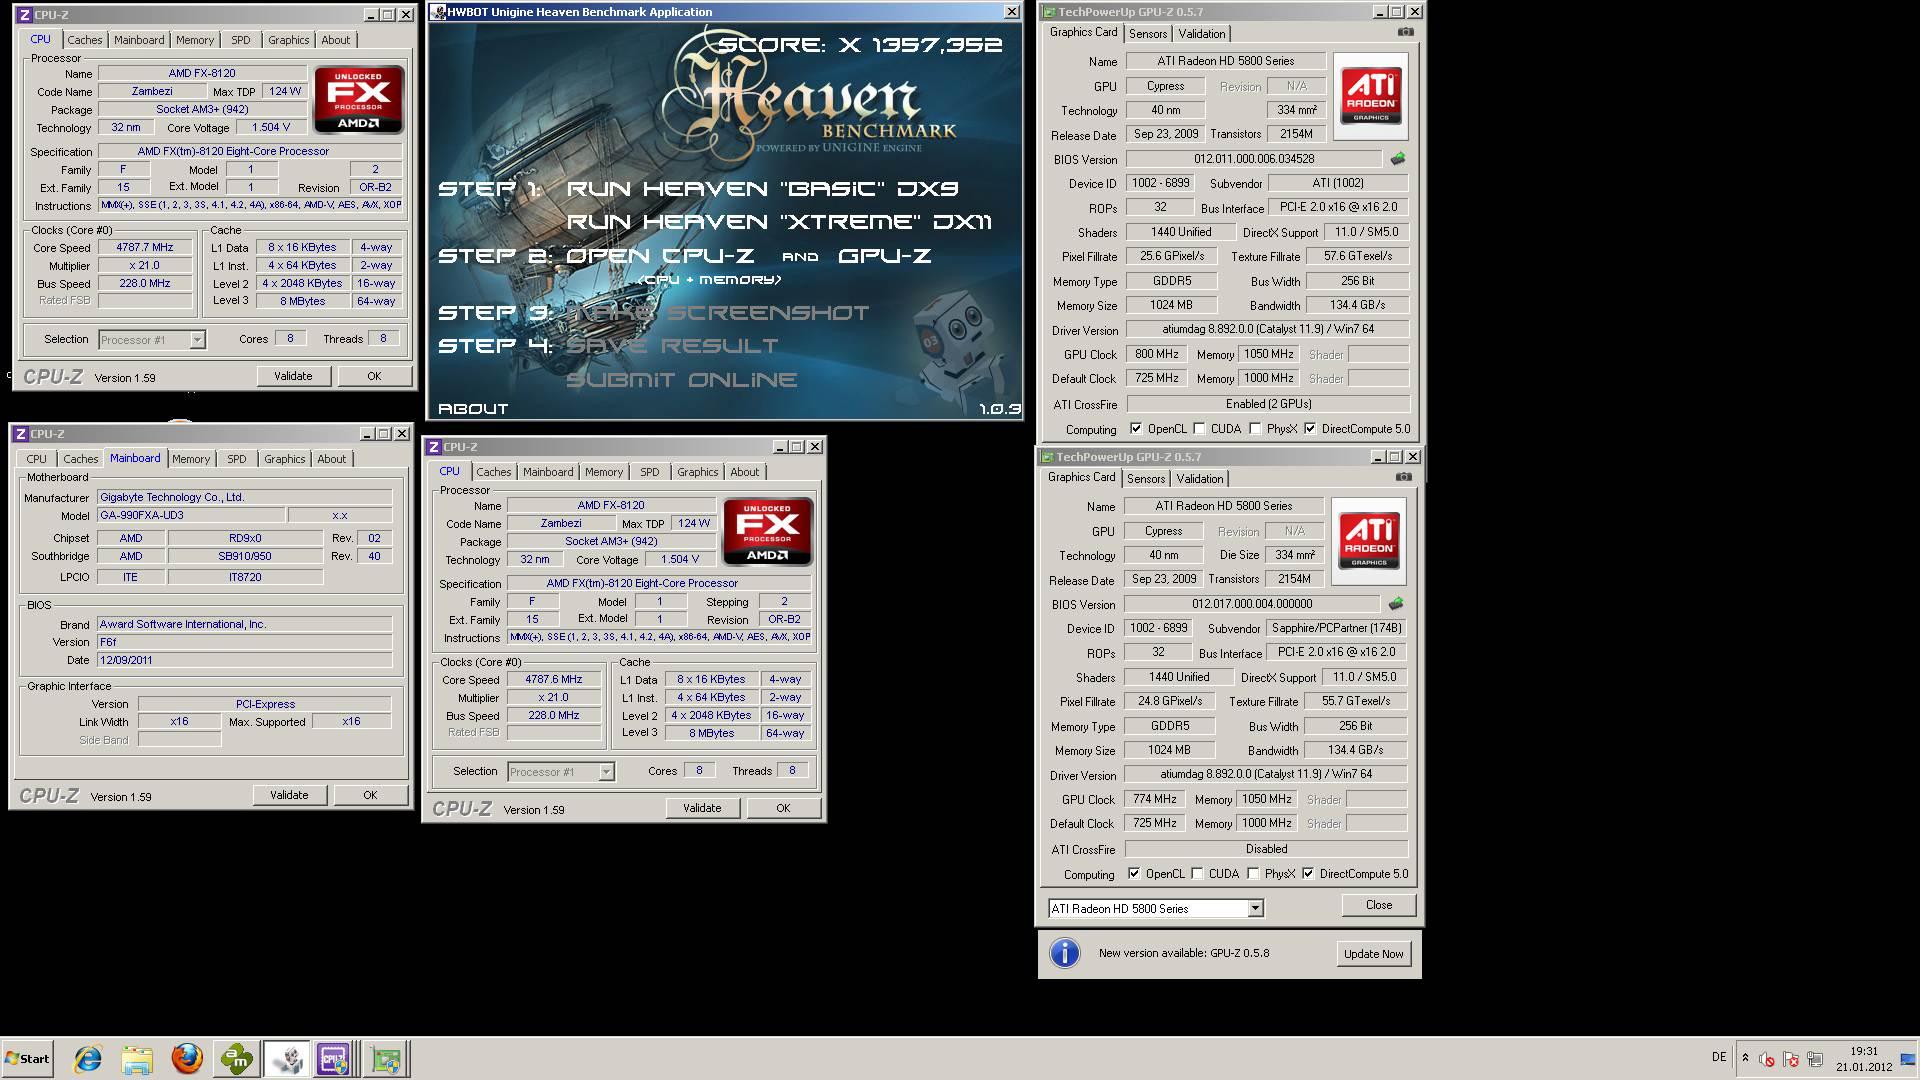Toggle PhysX checkbox in lower GPU-Z window
The image size is (1920, 1080).
click(x=1253, y=874)
